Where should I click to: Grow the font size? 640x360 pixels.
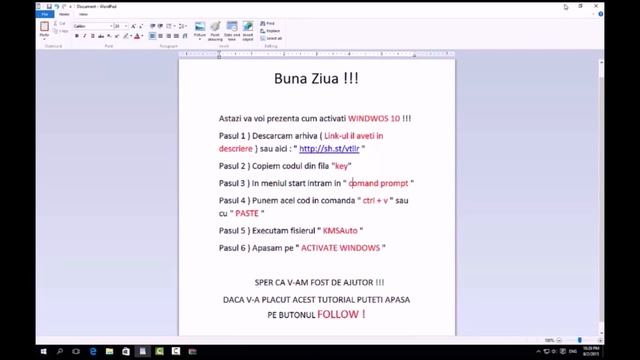(x=133, y=26)
